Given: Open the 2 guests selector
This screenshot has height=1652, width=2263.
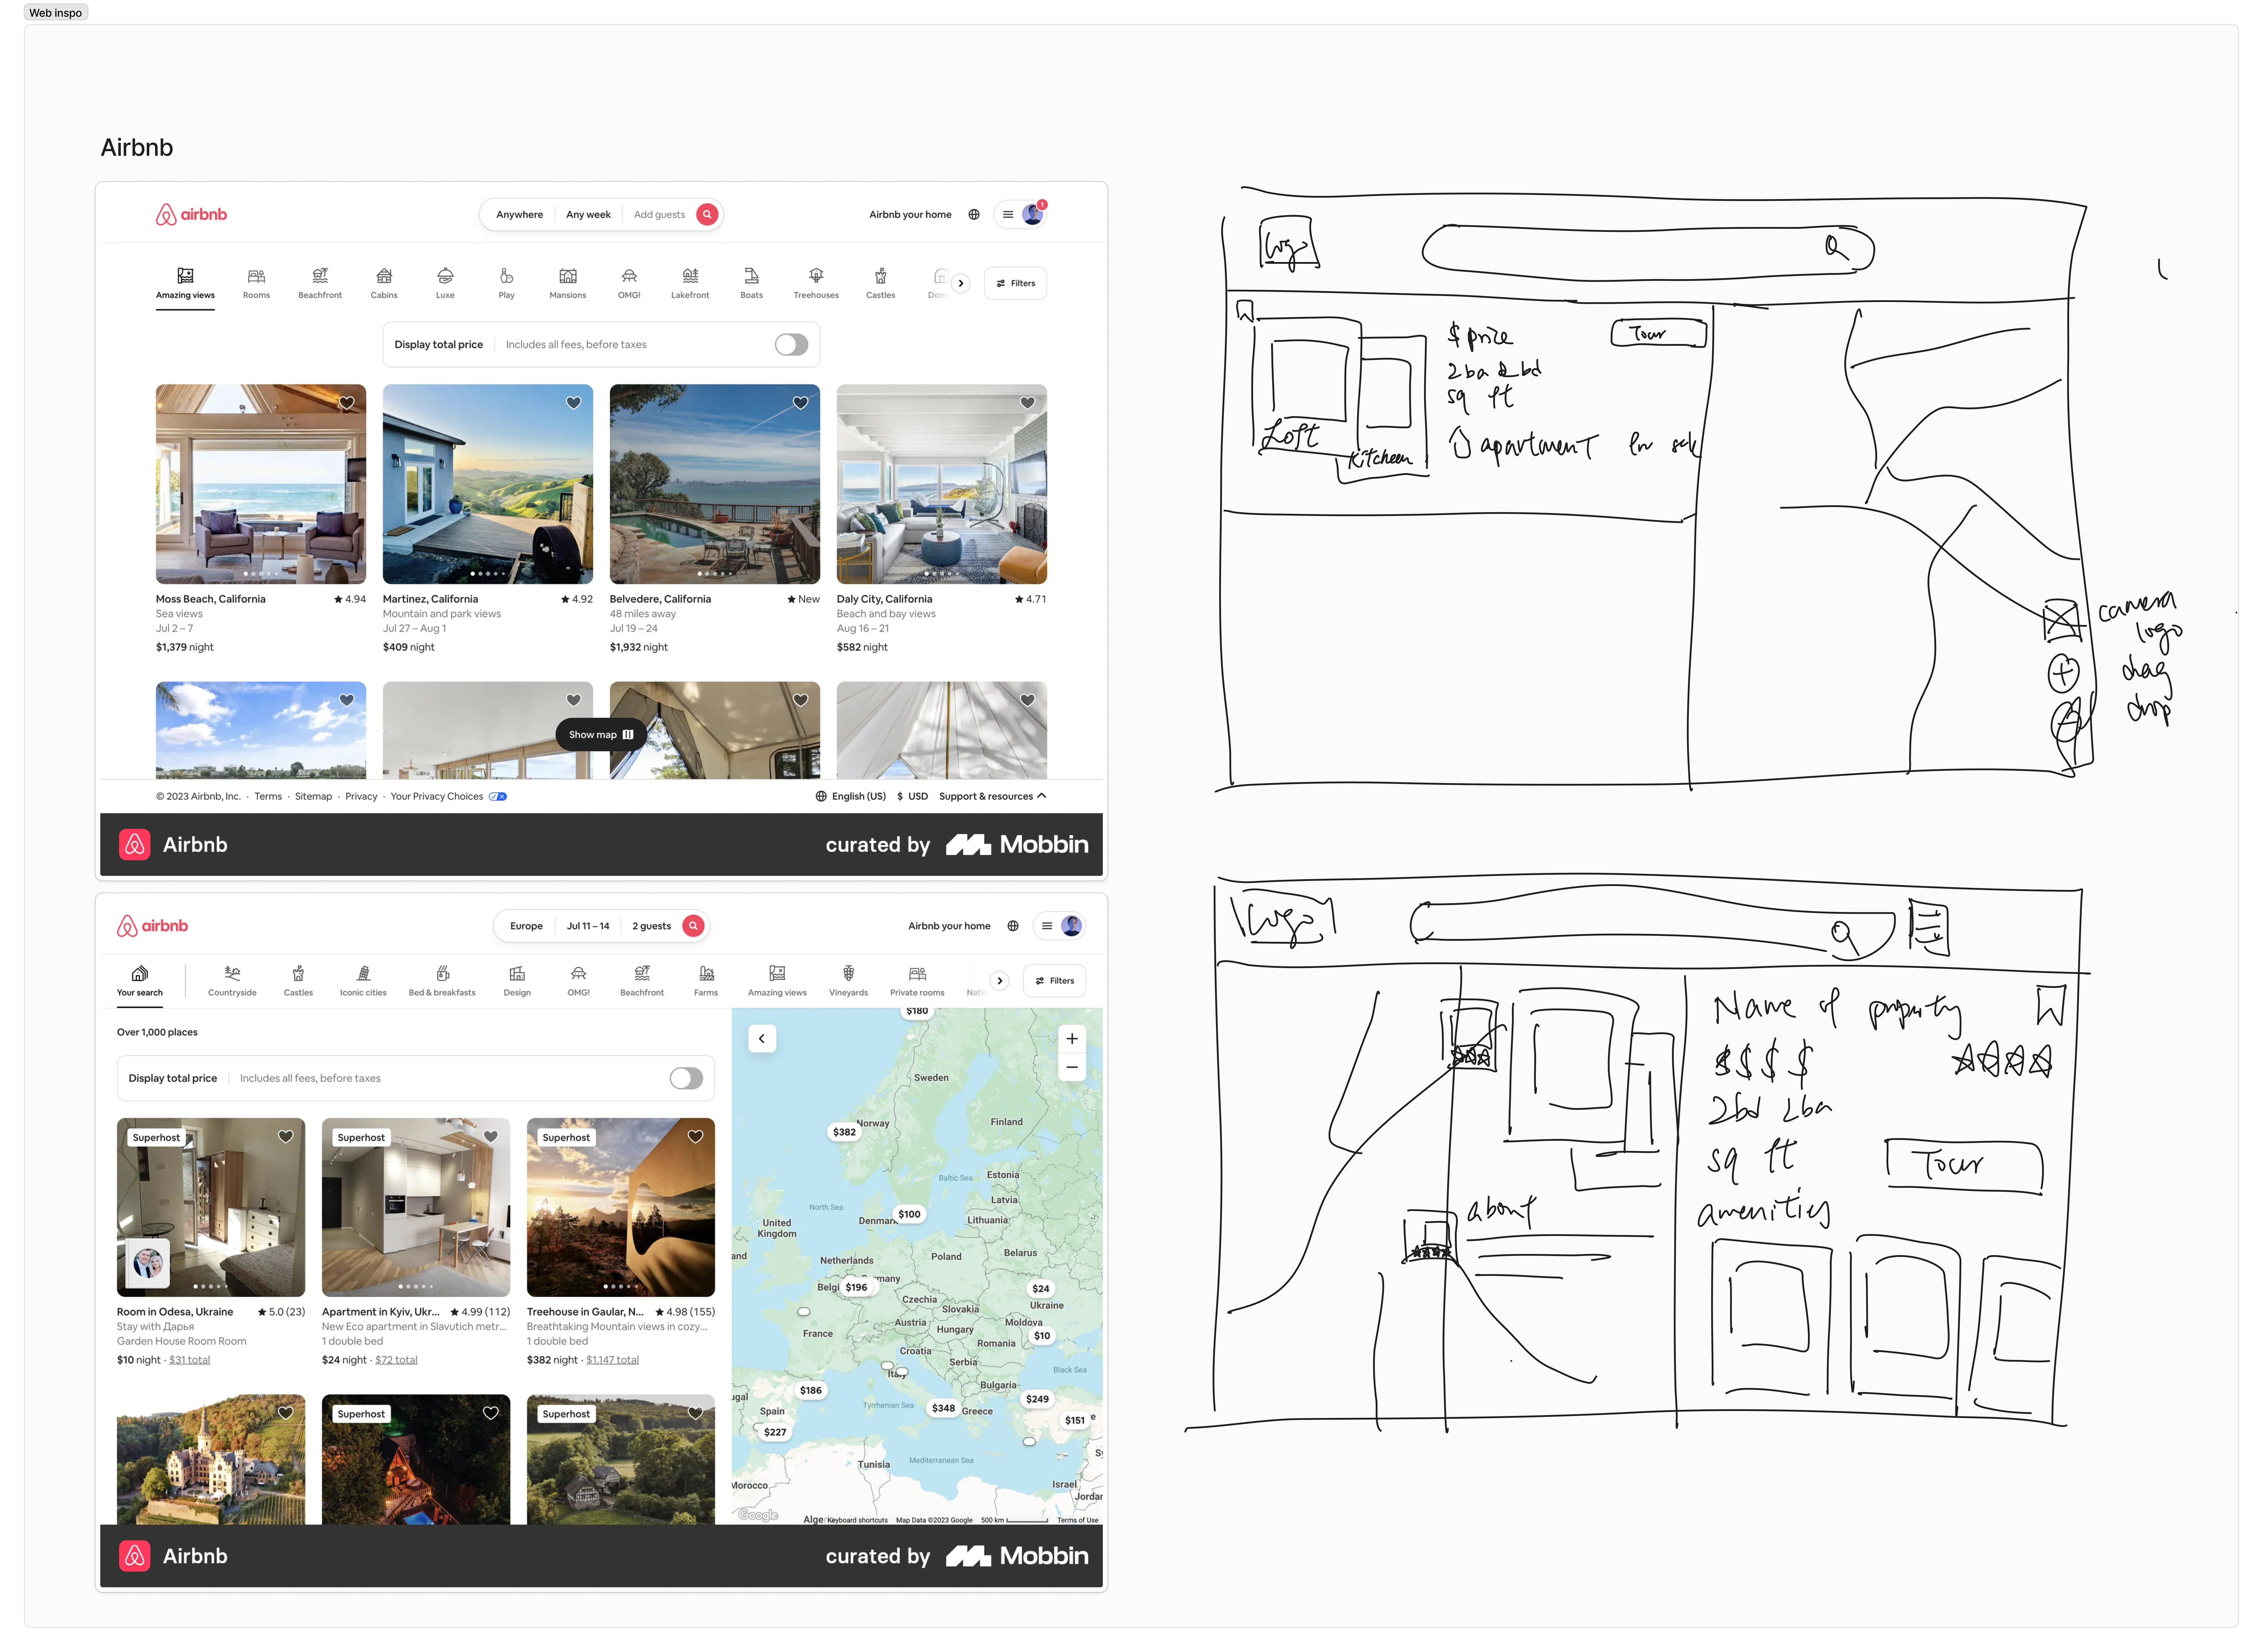Looking at the screenshot, I should click(x=652, y=926).
